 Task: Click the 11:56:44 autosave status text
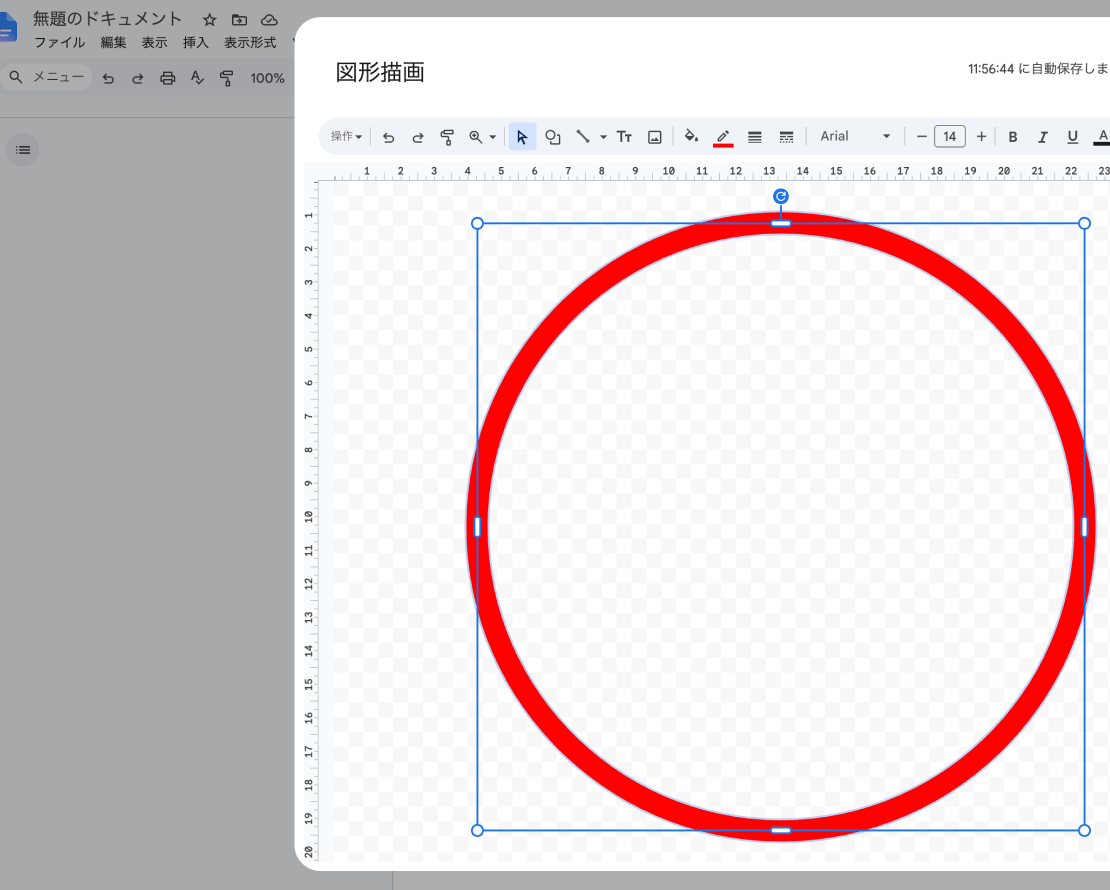coord(1038,69)
